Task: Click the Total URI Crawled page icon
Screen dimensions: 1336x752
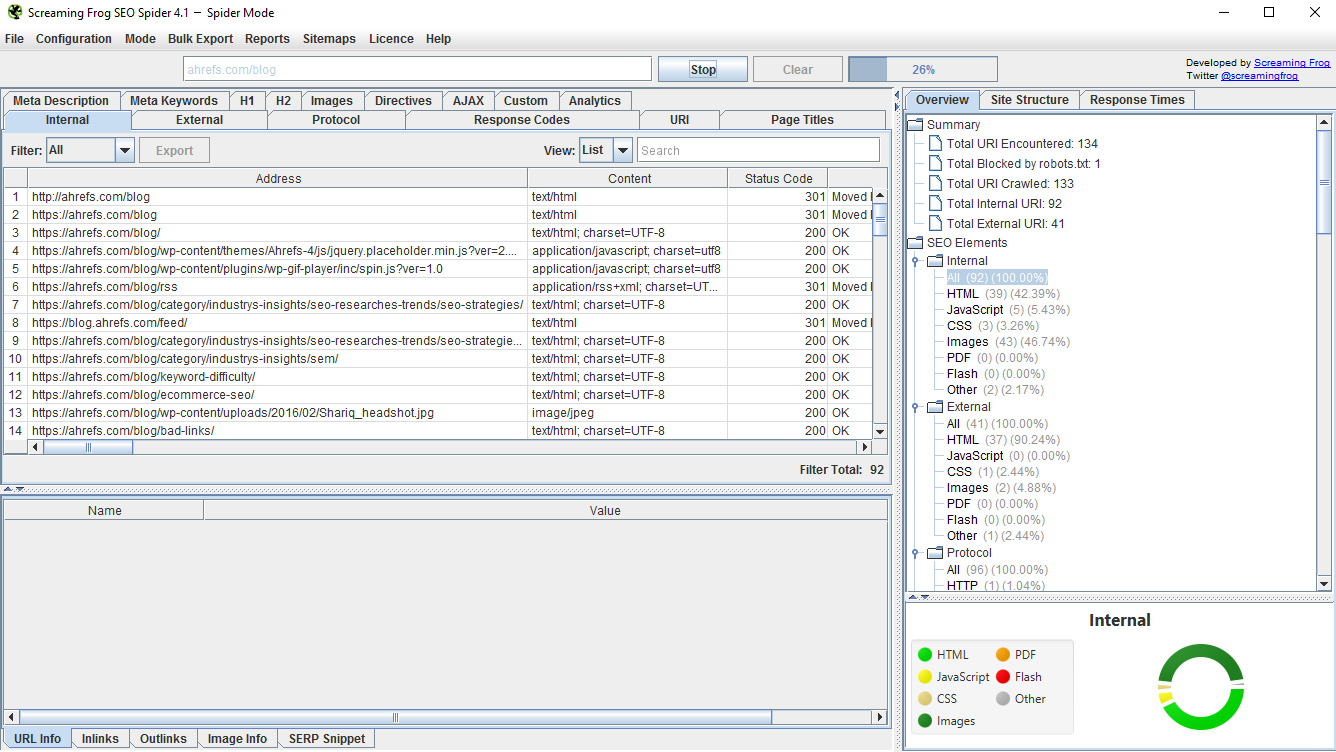Action: click(935, 184)
